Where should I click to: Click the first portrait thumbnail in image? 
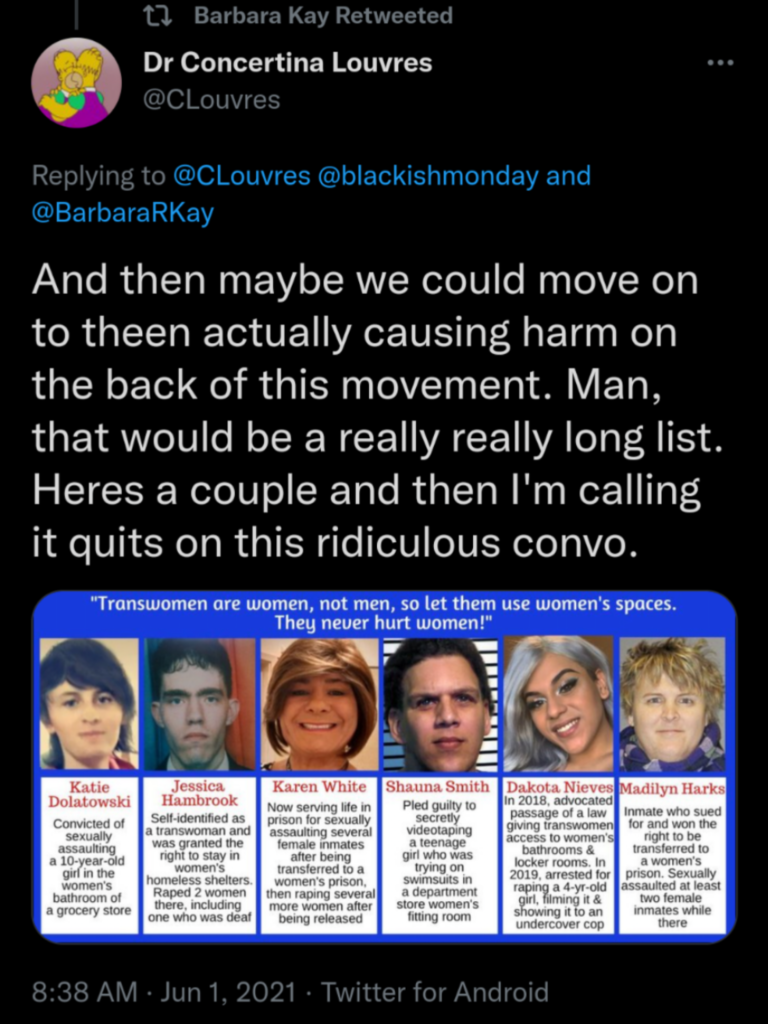click(89, 703)
